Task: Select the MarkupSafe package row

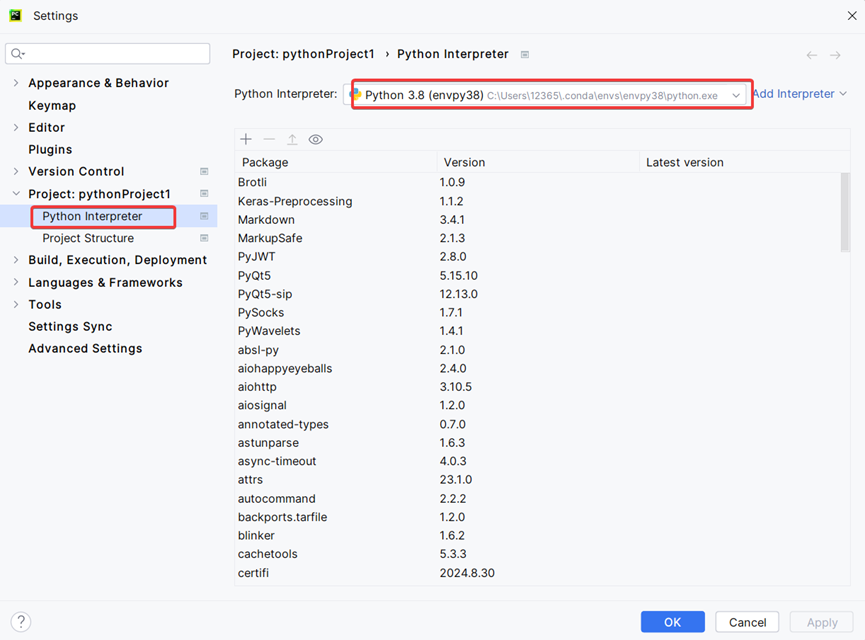Action: pyautogui.click(x=537, y=238)
